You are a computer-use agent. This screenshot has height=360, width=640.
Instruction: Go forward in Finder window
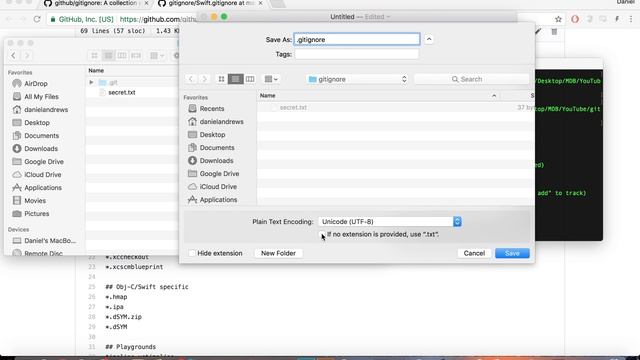27,56
